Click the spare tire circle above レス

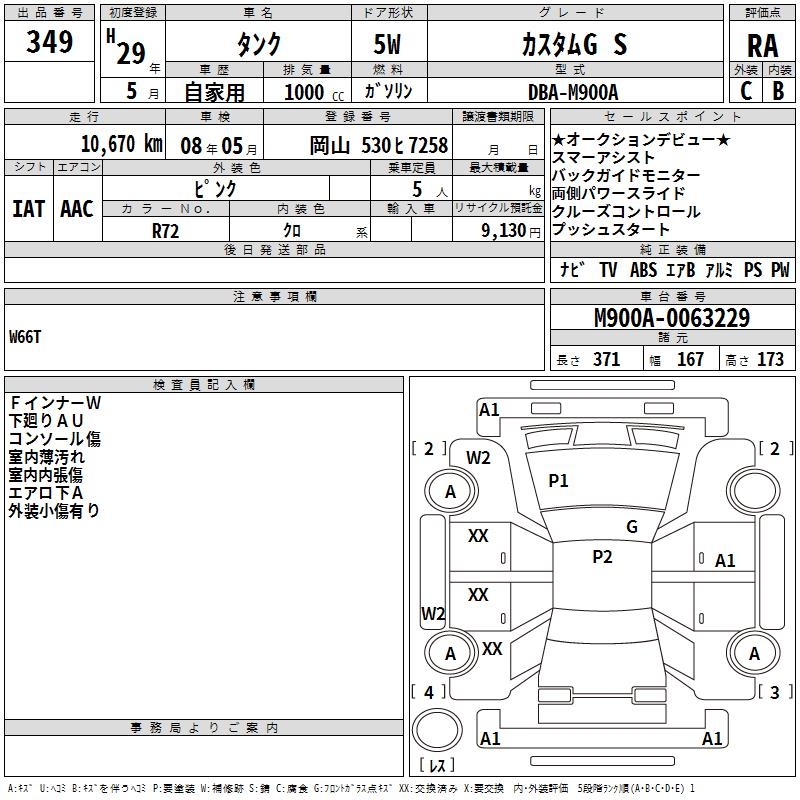pyautogui.click(x=437, y=730)
